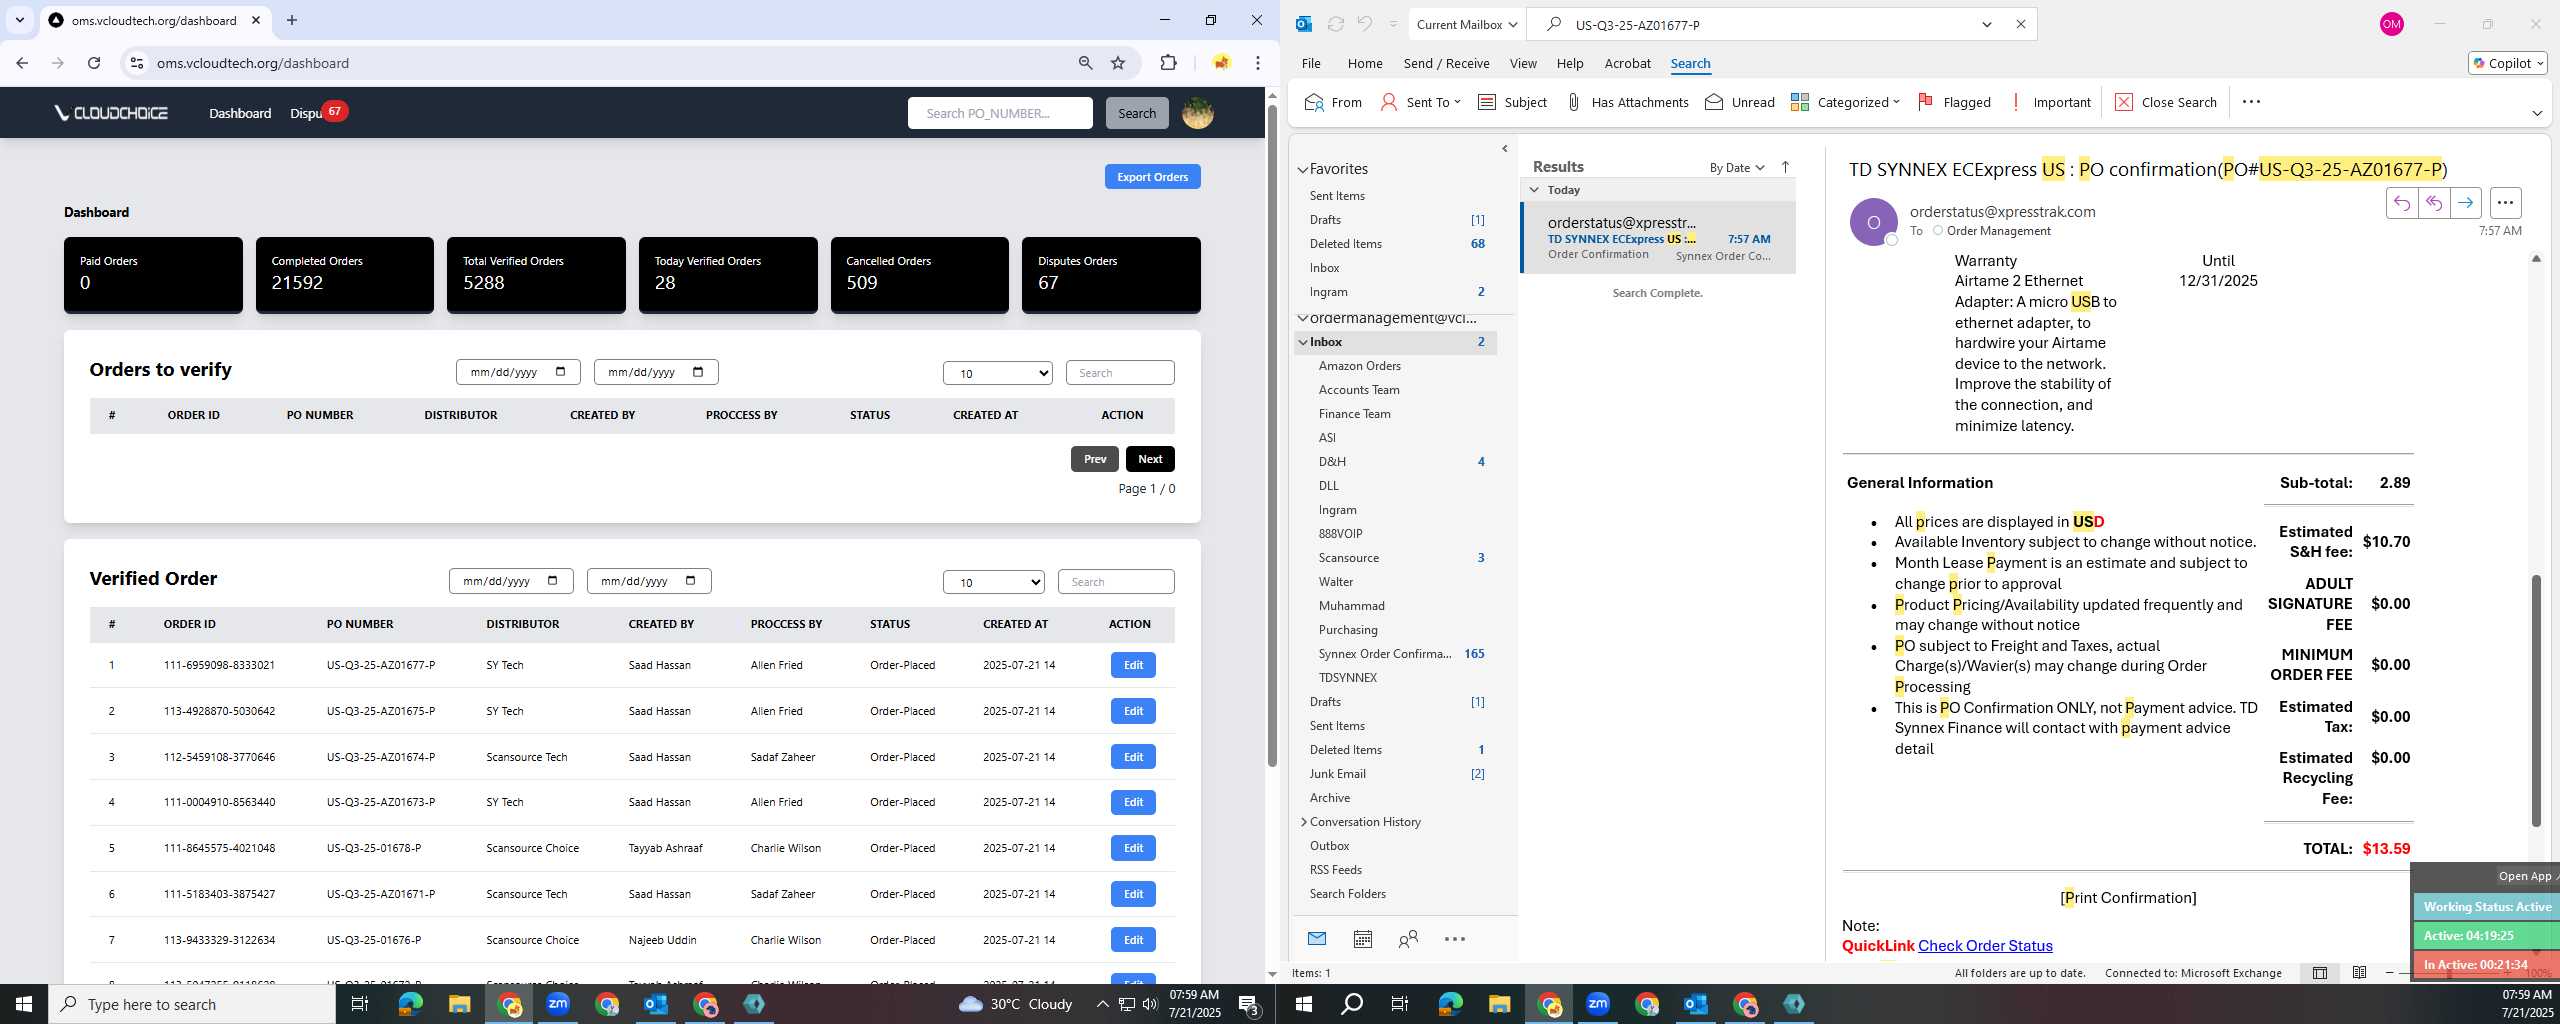Open Copilot dropdown button
Image resolution: width=2560 pixels, height=1024 pixels.
point(2508,63)
